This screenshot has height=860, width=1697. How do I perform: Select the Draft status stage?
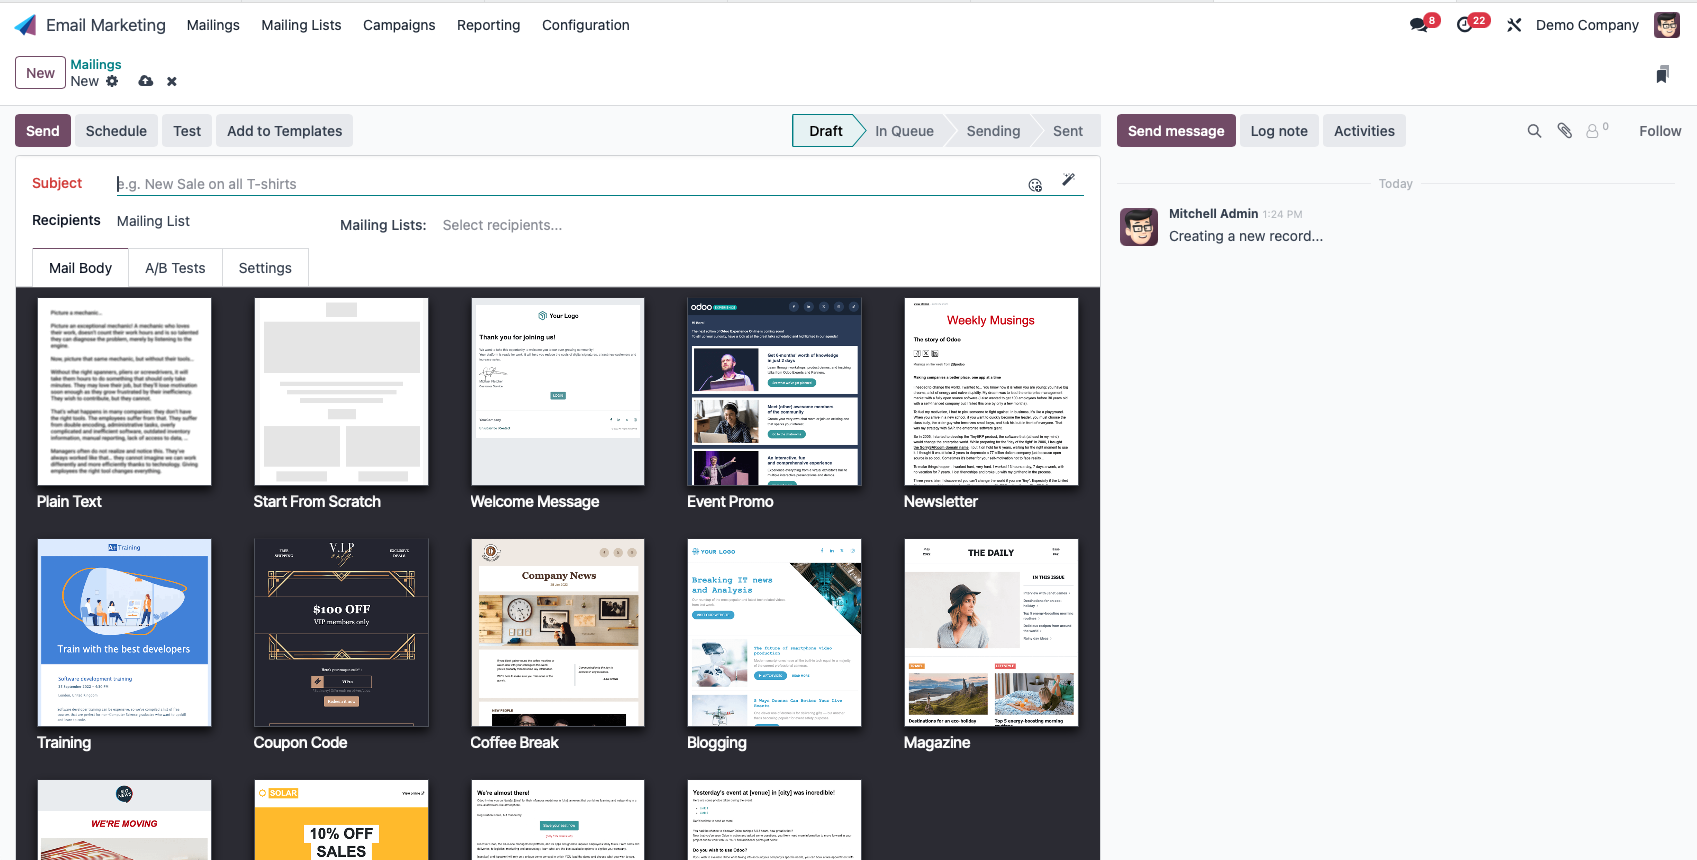(x=826, y=131)
